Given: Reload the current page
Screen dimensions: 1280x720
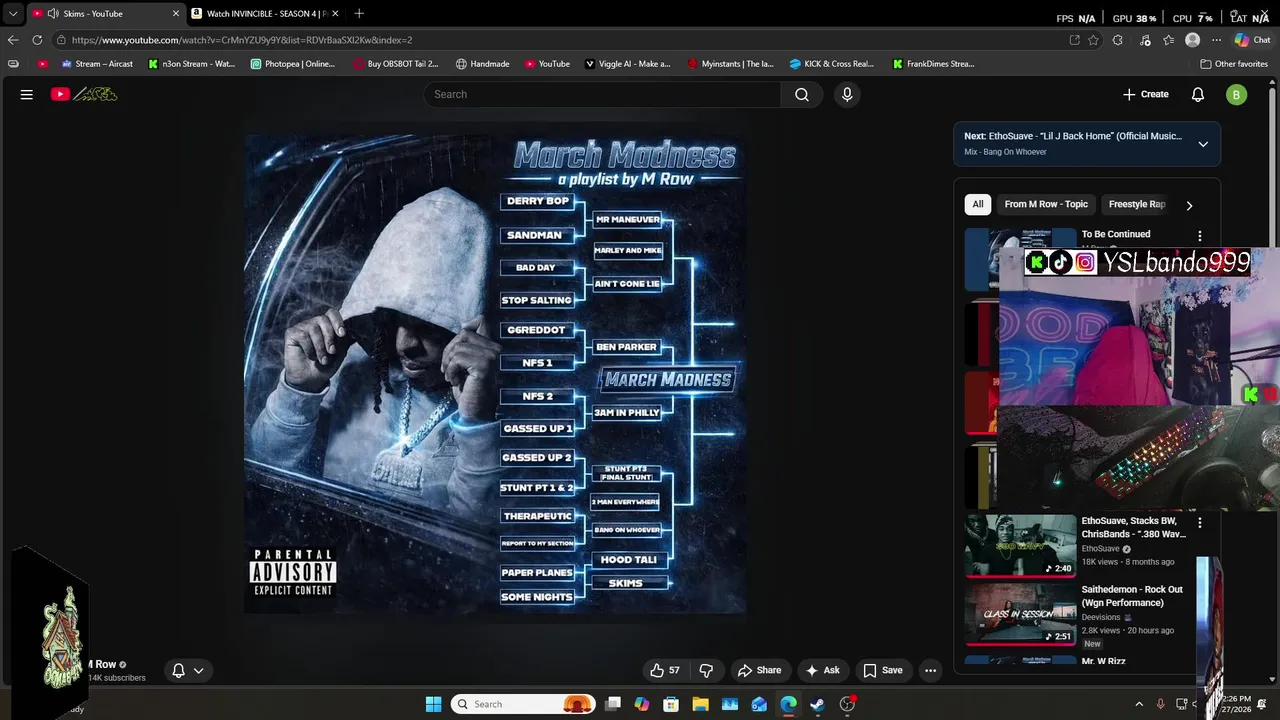Looking at the screenshot, I should click(37, 40).
